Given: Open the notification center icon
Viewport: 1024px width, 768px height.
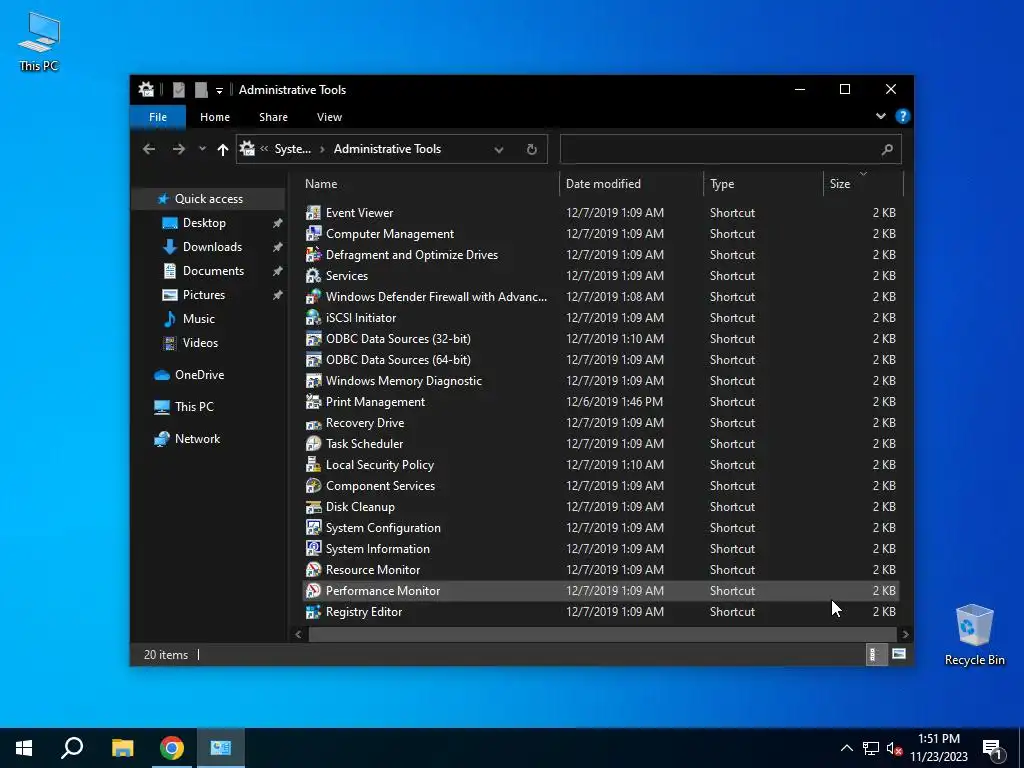Looking at the screenshot, I should point(993,748).
